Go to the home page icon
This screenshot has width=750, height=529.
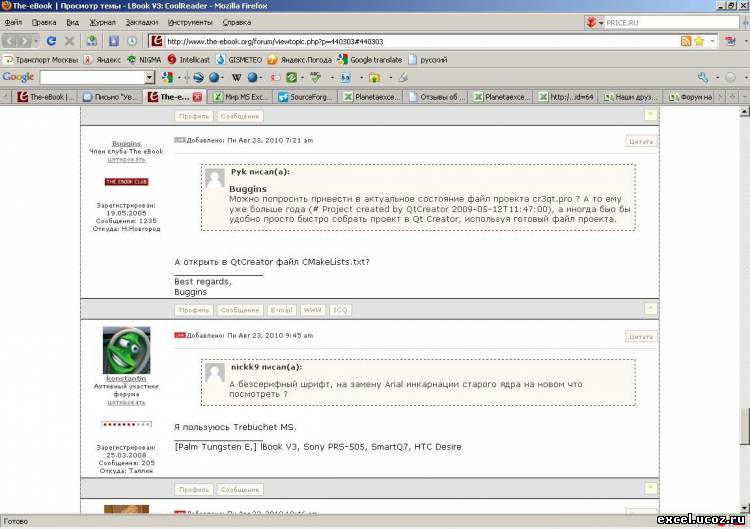pos(92,41)
